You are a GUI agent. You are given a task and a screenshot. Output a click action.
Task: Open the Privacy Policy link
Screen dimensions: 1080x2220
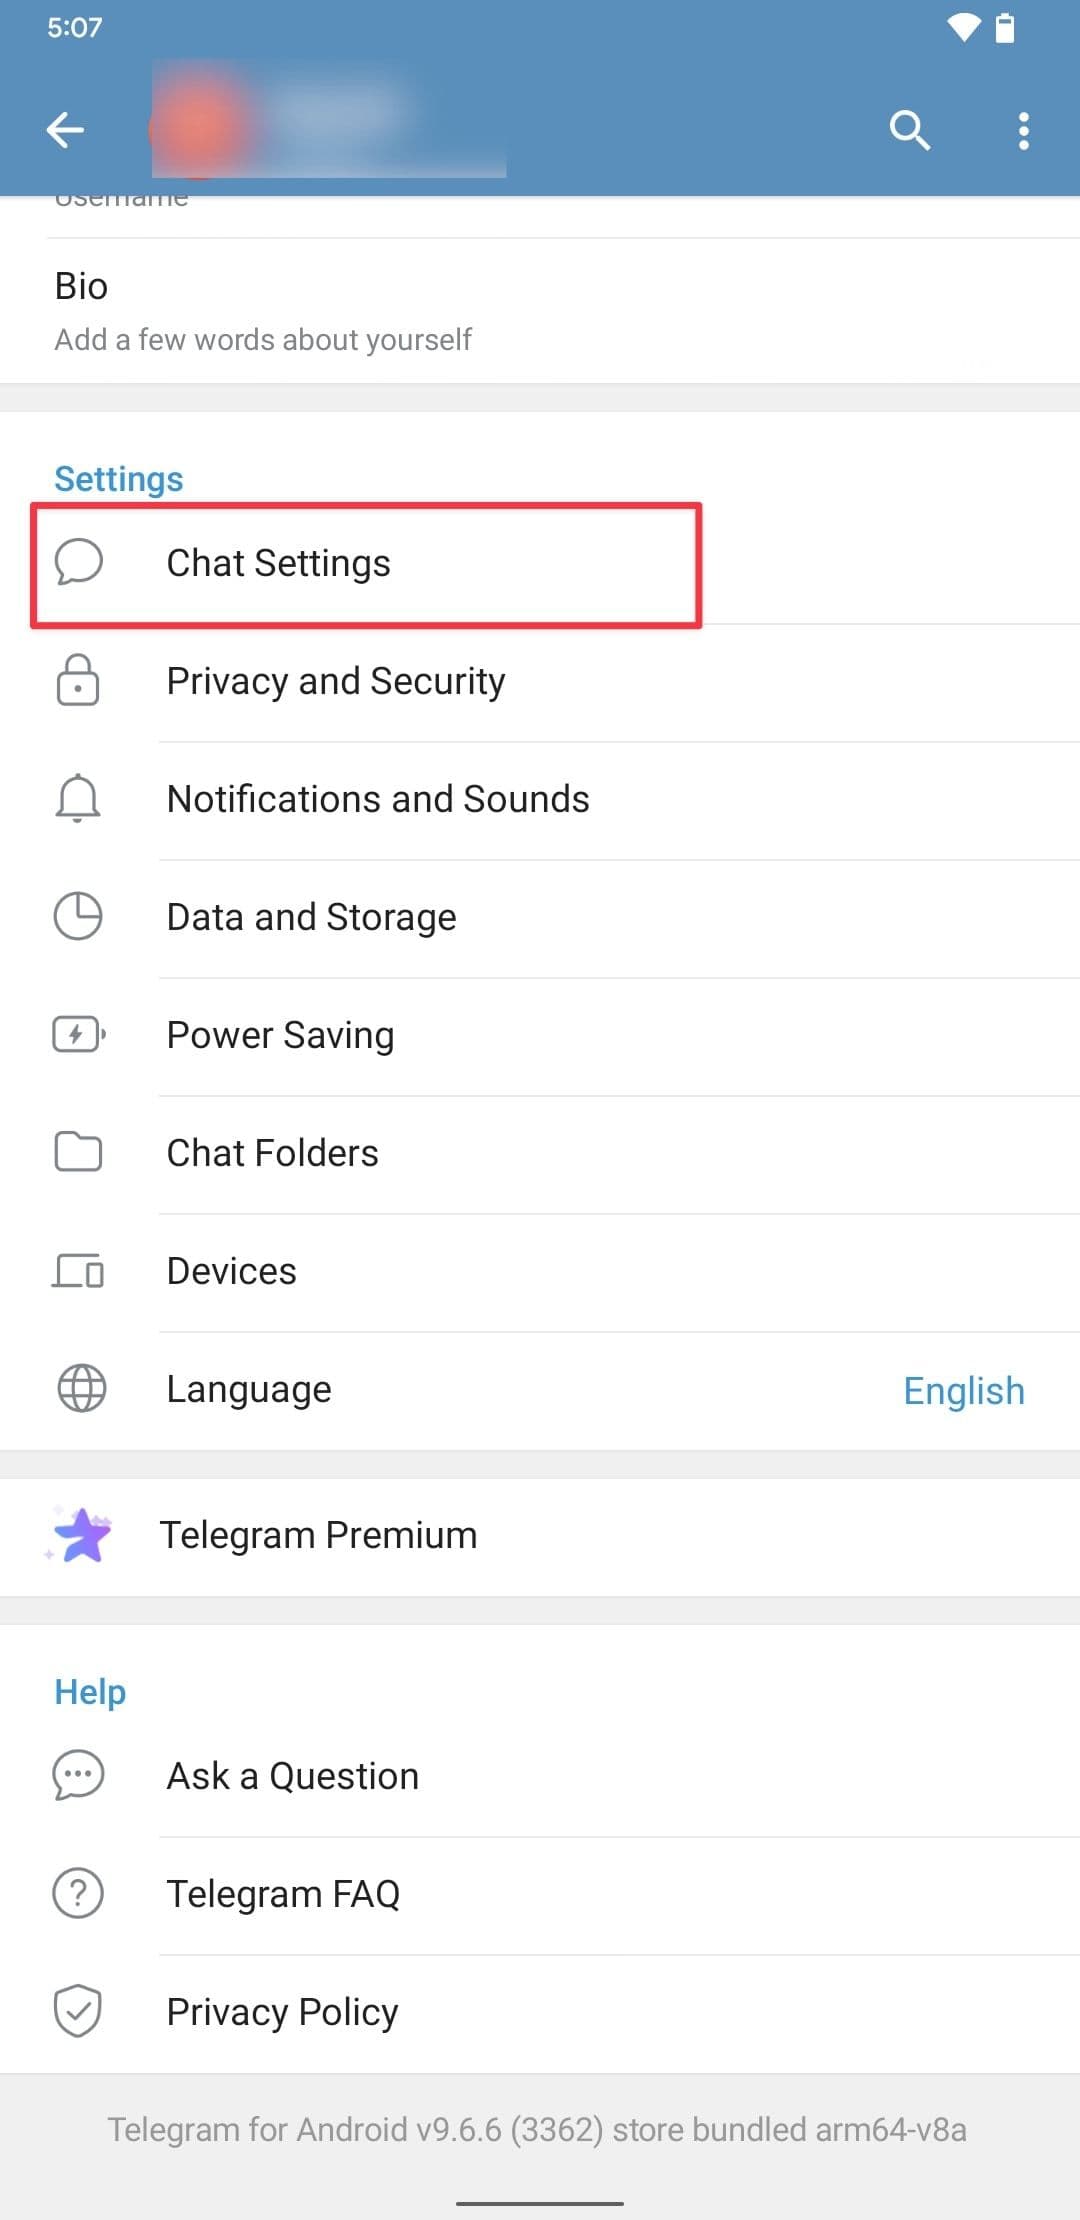pyautogui.click(x=282, y=2012)
